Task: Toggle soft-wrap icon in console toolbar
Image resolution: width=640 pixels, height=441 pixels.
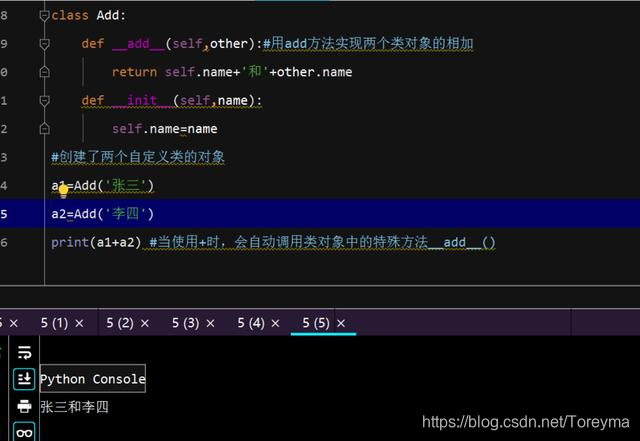Action: coord(24,352)
